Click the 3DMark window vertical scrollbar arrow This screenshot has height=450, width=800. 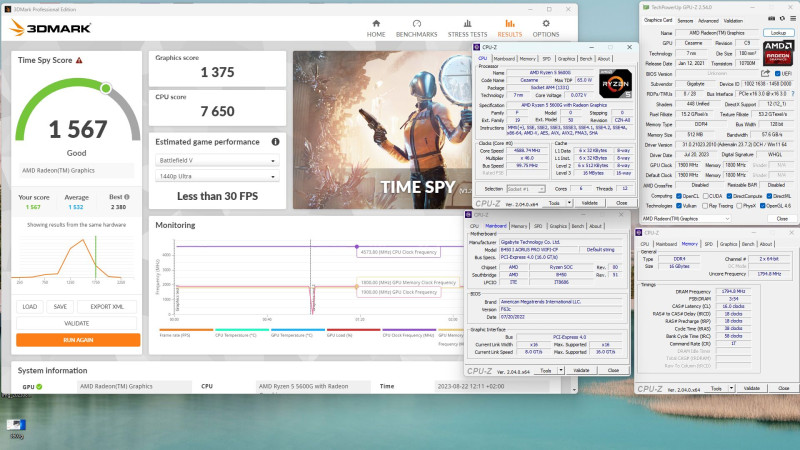pos(574,389)
